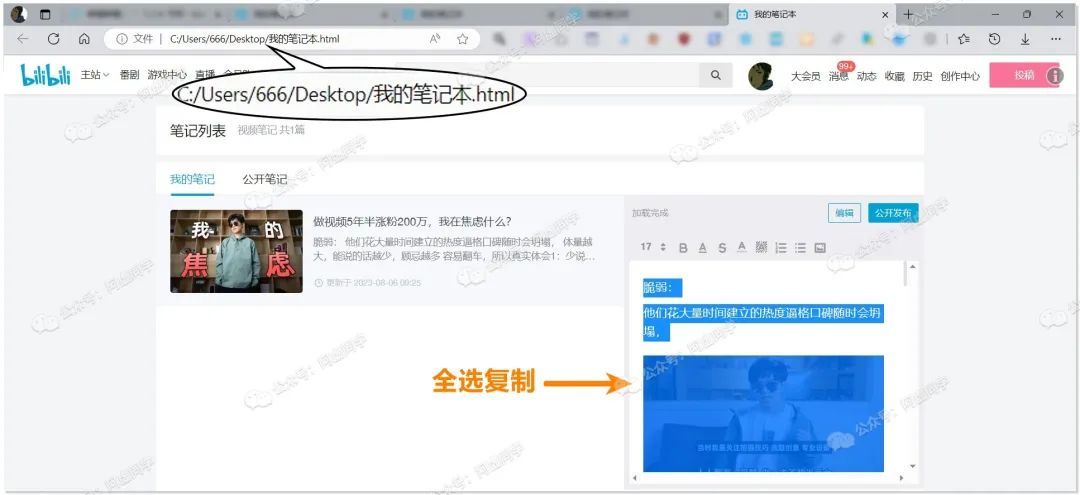The height and width of the screenshot is (495, 1080).
Task: Open the browser downloads icon
Action: (x=1025, y=39)
